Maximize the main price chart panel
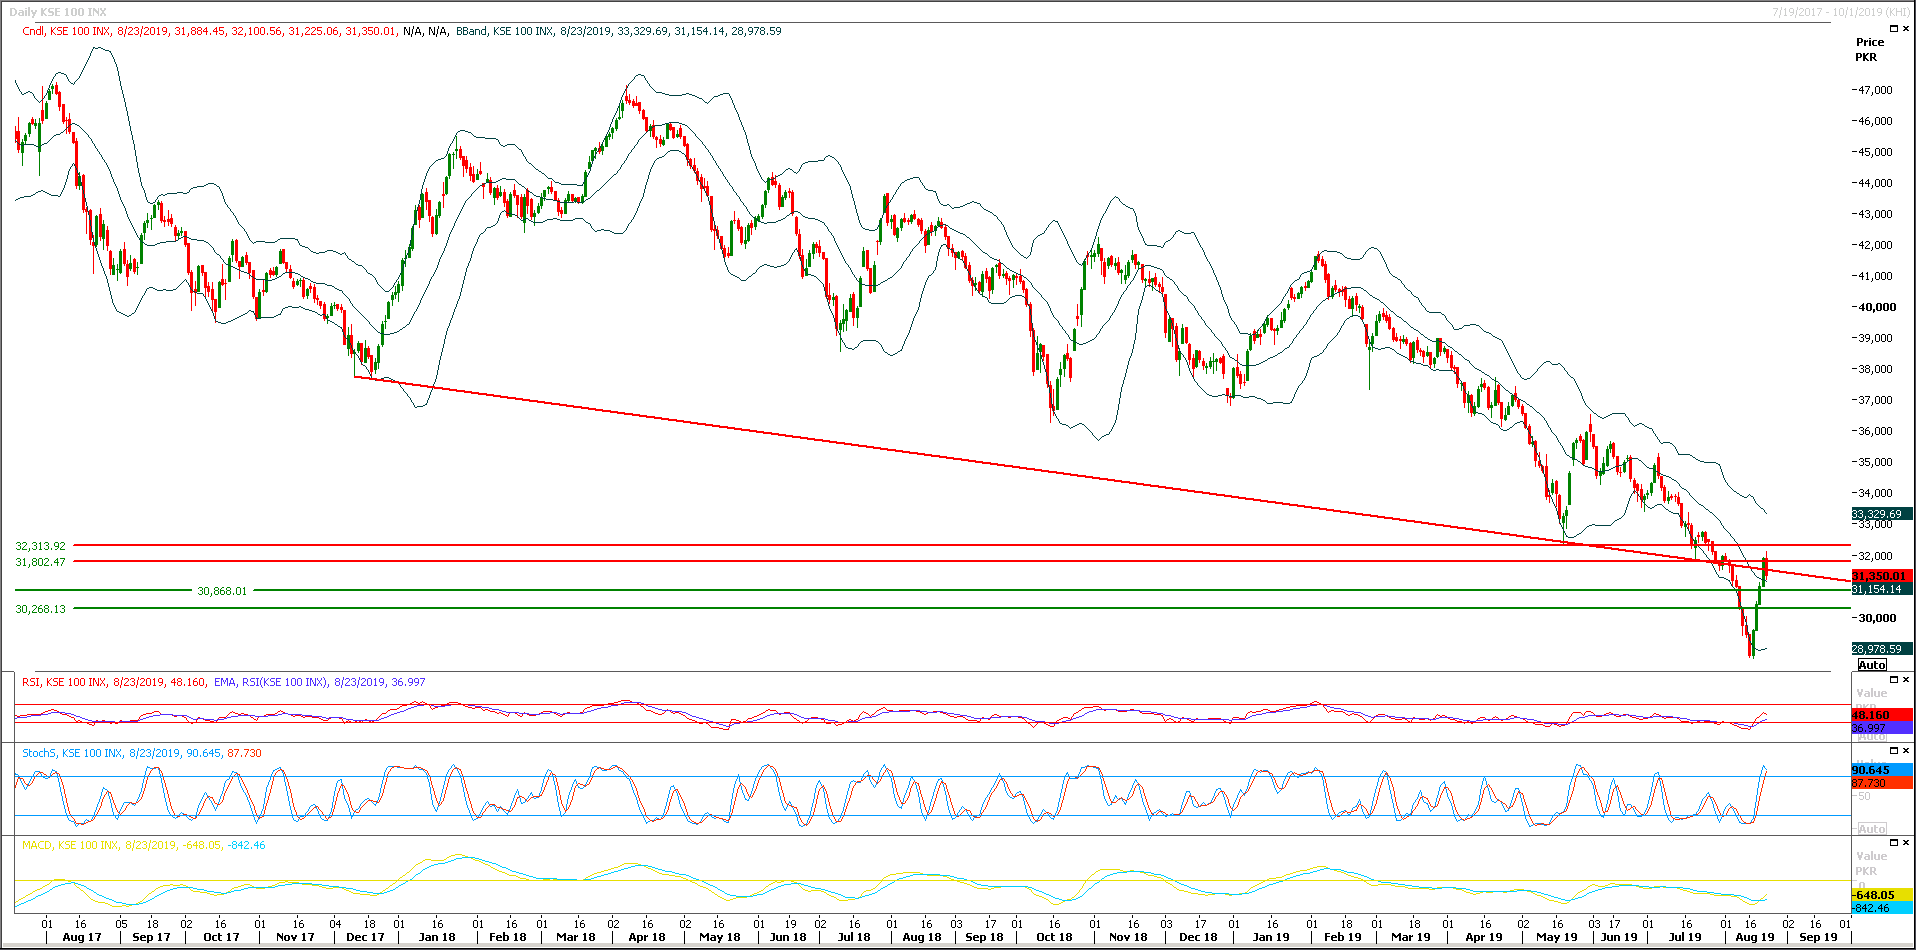Viewport: 1916px width, 950px height. 1894,29
